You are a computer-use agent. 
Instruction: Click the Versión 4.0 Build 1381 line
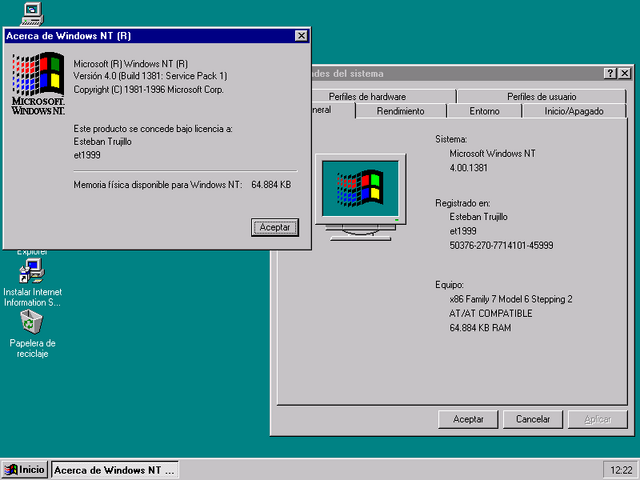tap(150, 76)
